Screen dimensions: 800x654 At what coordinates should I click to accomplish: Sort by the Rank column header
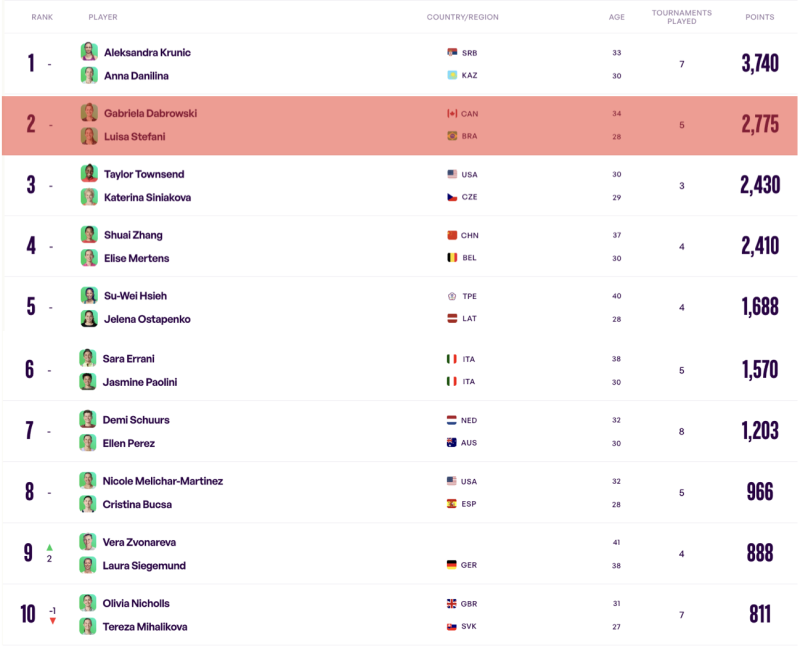(x=42, y=17)
